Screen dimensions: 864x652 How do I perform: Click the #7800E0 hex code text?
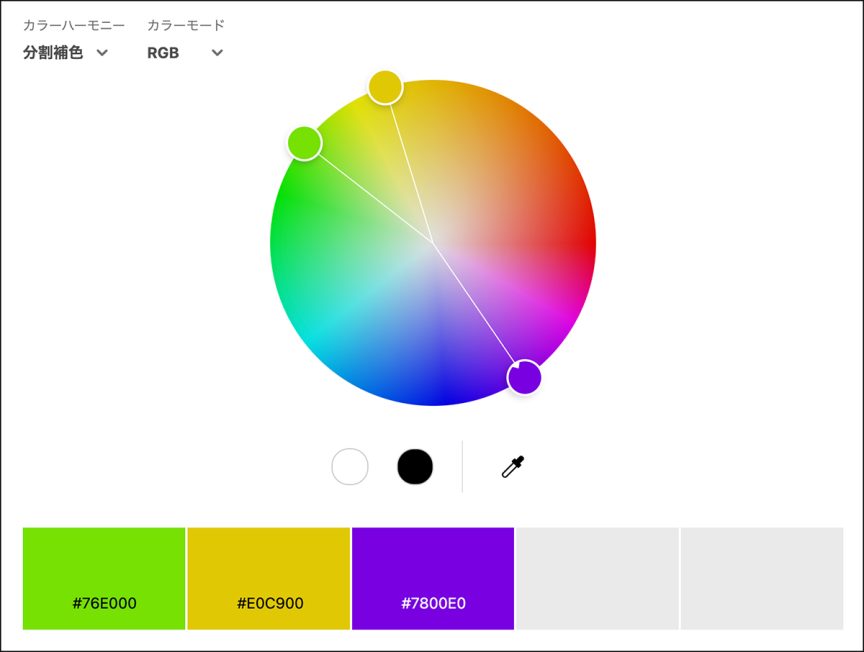tap(433, 603)
